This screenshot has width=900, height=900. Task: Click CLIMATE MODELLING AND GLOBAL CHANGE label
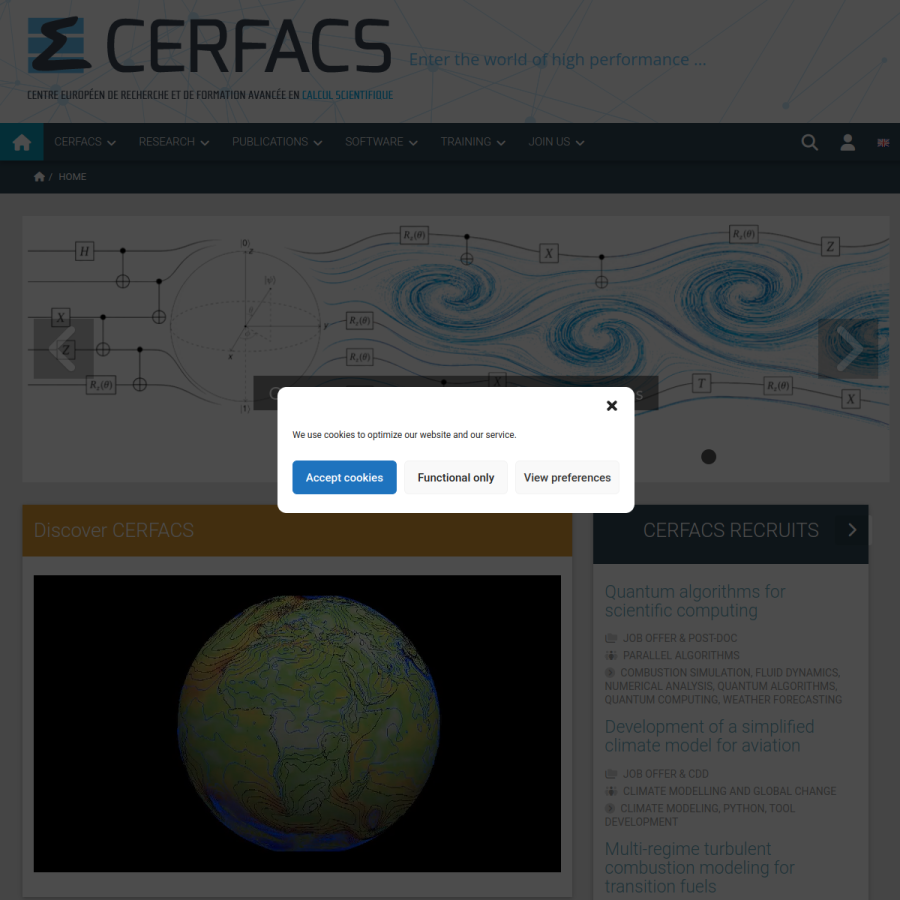point(730,791)
